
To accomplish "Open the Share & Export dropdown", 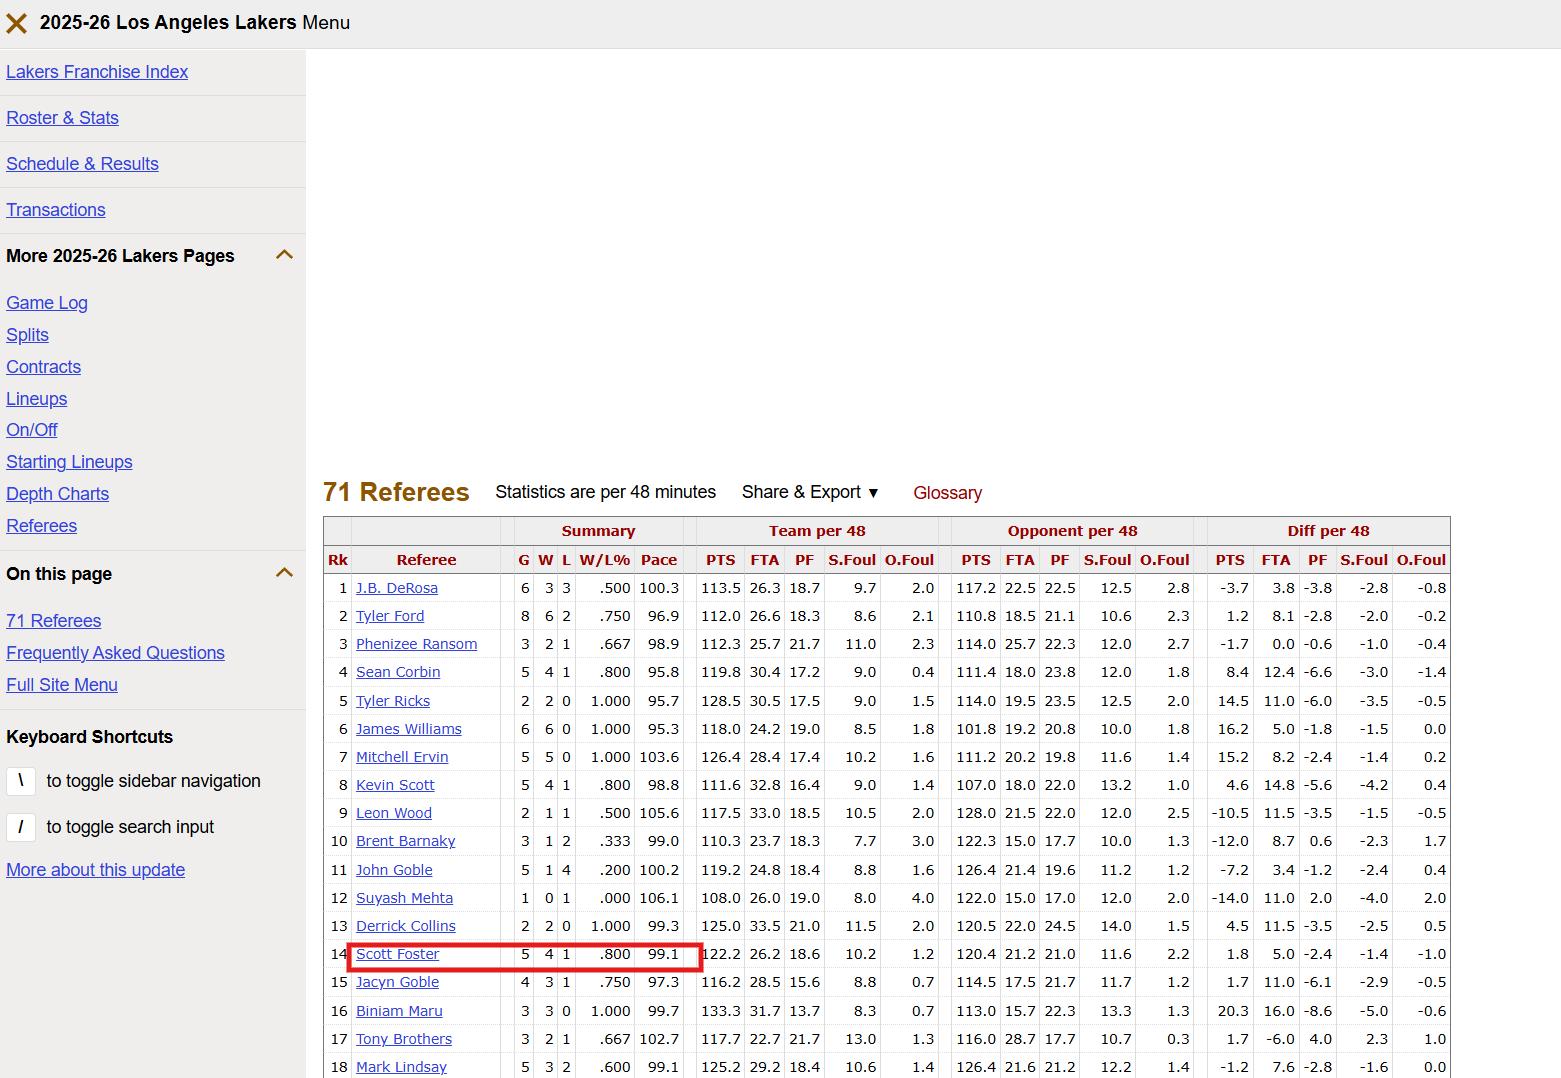I will coord(810,492).
